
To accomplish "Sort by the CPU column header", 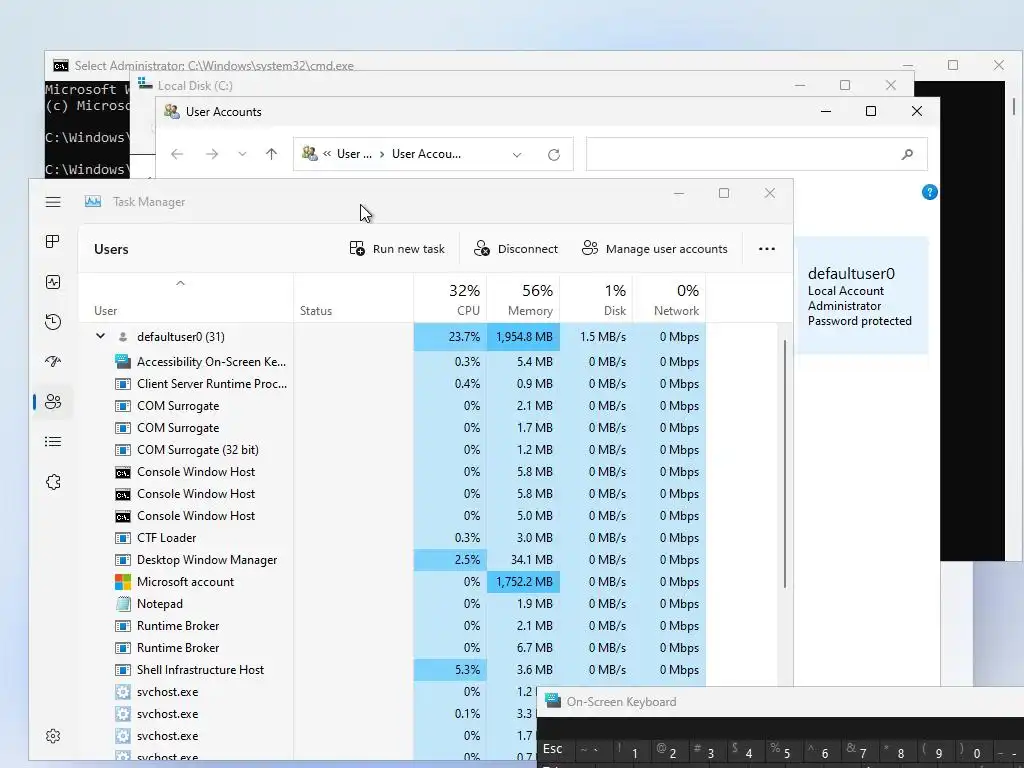I will (450, 298).
